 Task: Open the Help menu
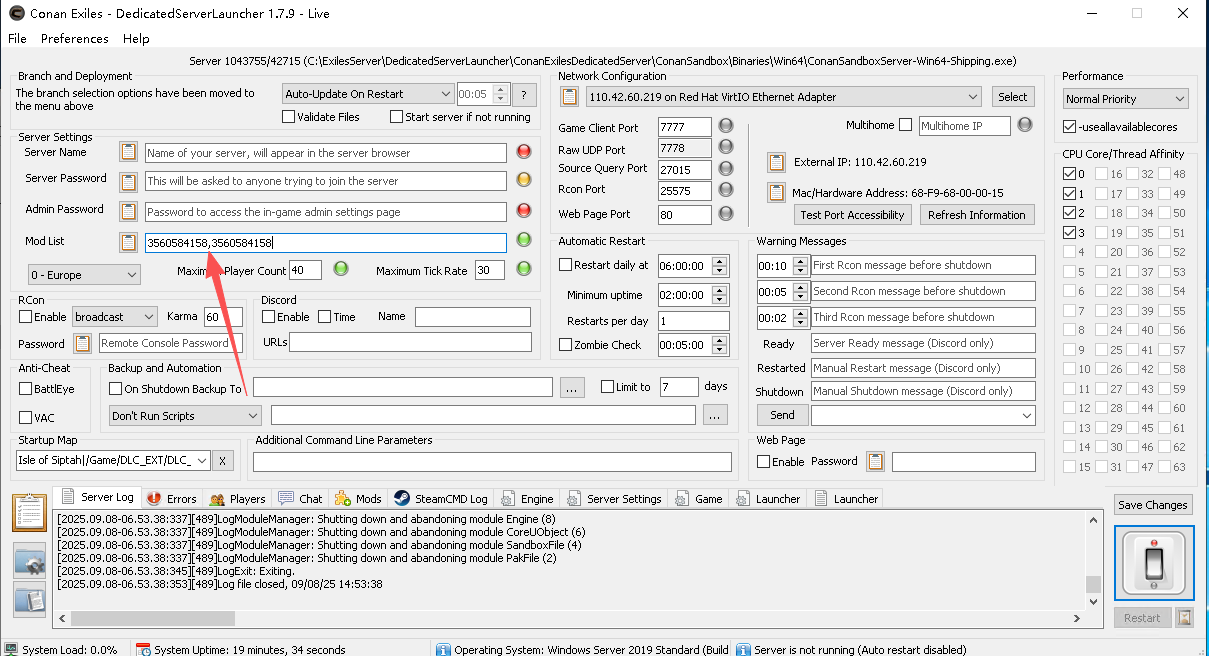click(136, 39)
